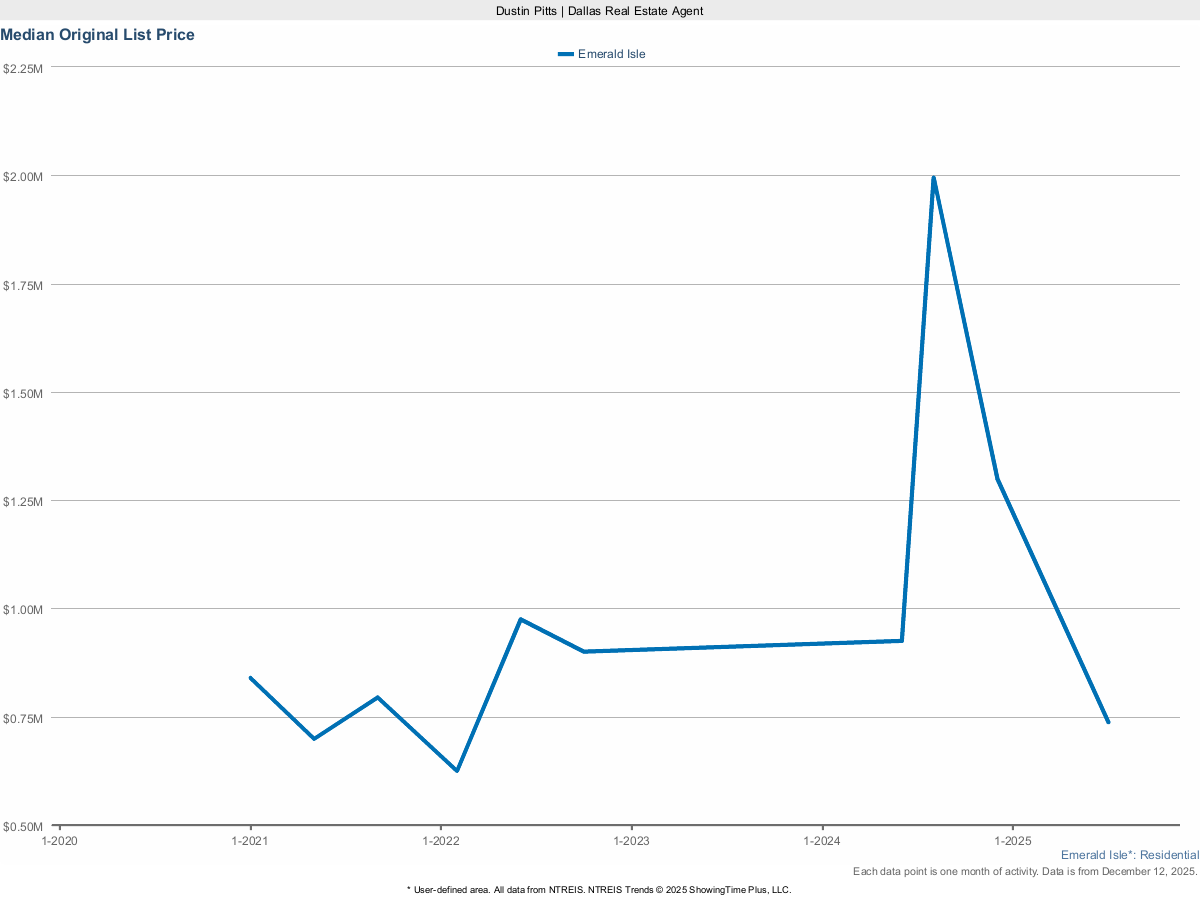Select the 1-2020 x-axis label
This screenshot has height=900, width=1200.
[x=59, y=842]
